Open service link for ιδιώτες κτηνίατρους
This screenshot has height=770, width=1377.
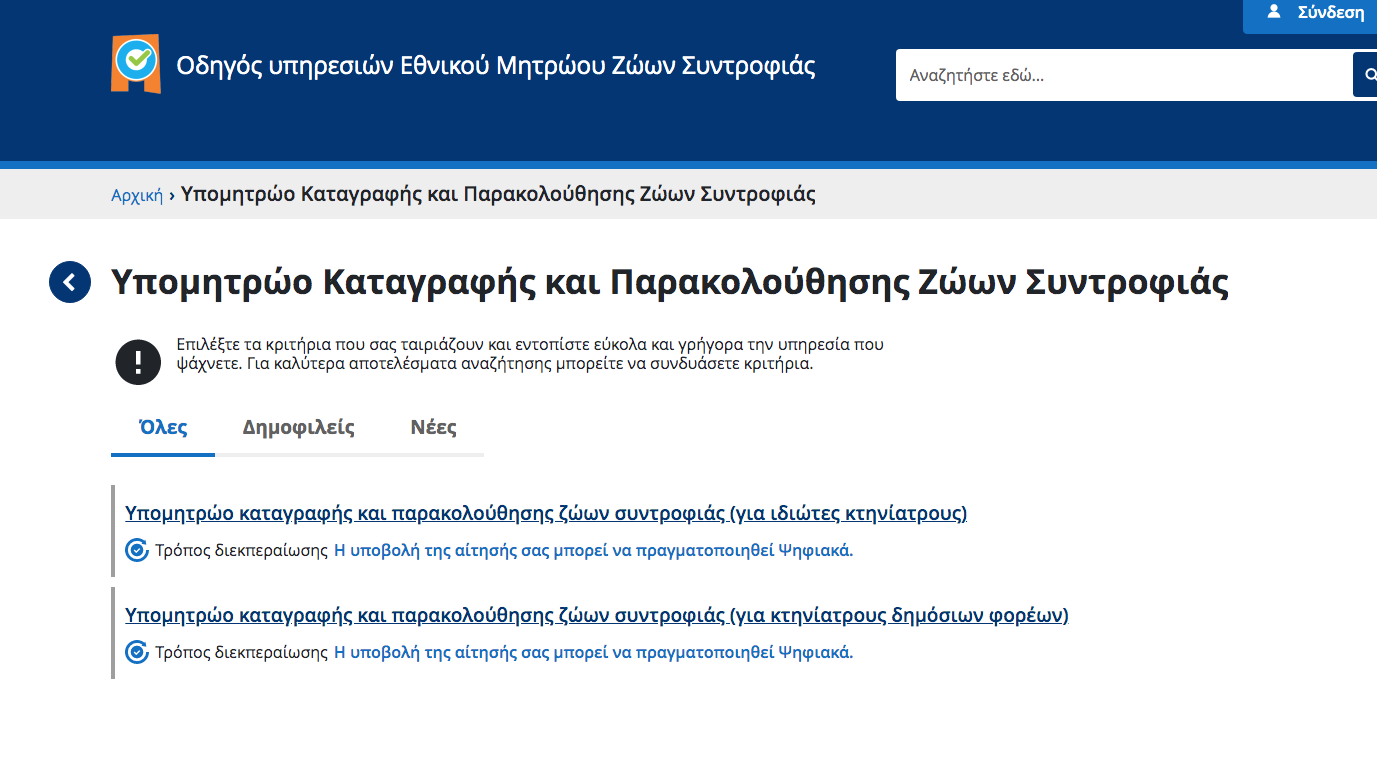click(x=546, y=514)
